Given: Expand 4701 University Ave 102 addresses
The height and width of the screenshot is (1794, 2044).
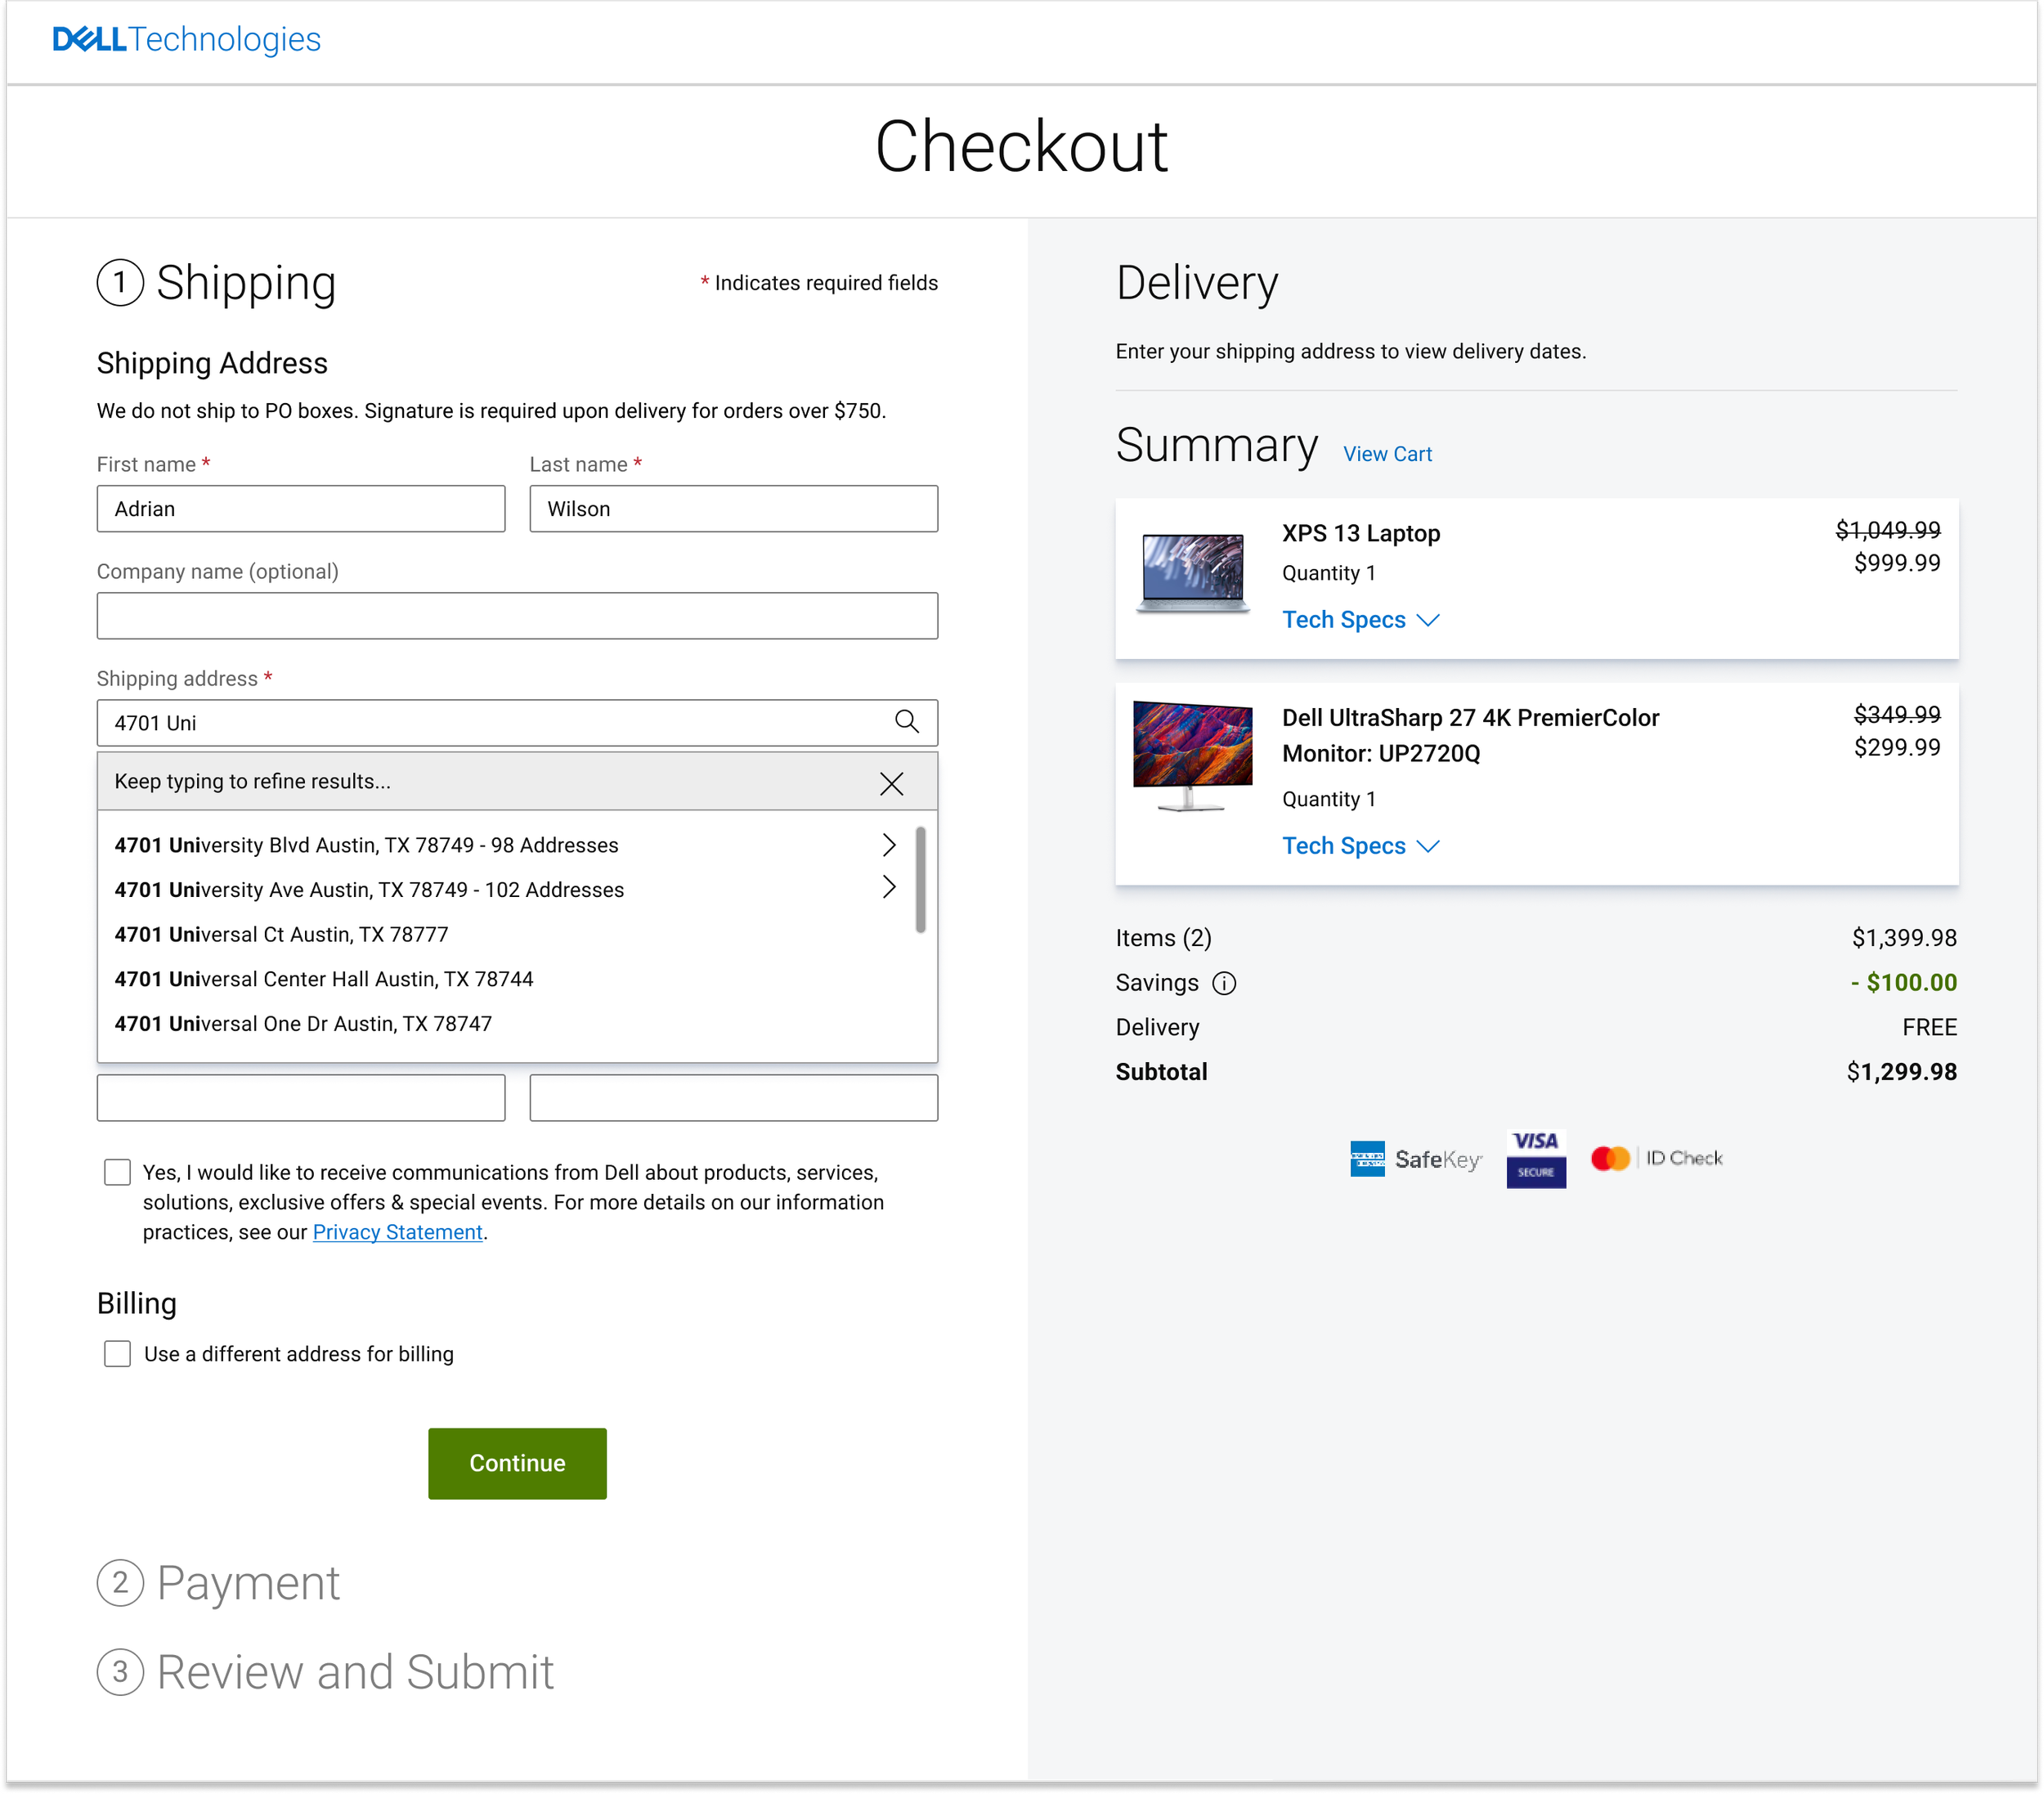Looking at the screenshot, I should 888,887.
